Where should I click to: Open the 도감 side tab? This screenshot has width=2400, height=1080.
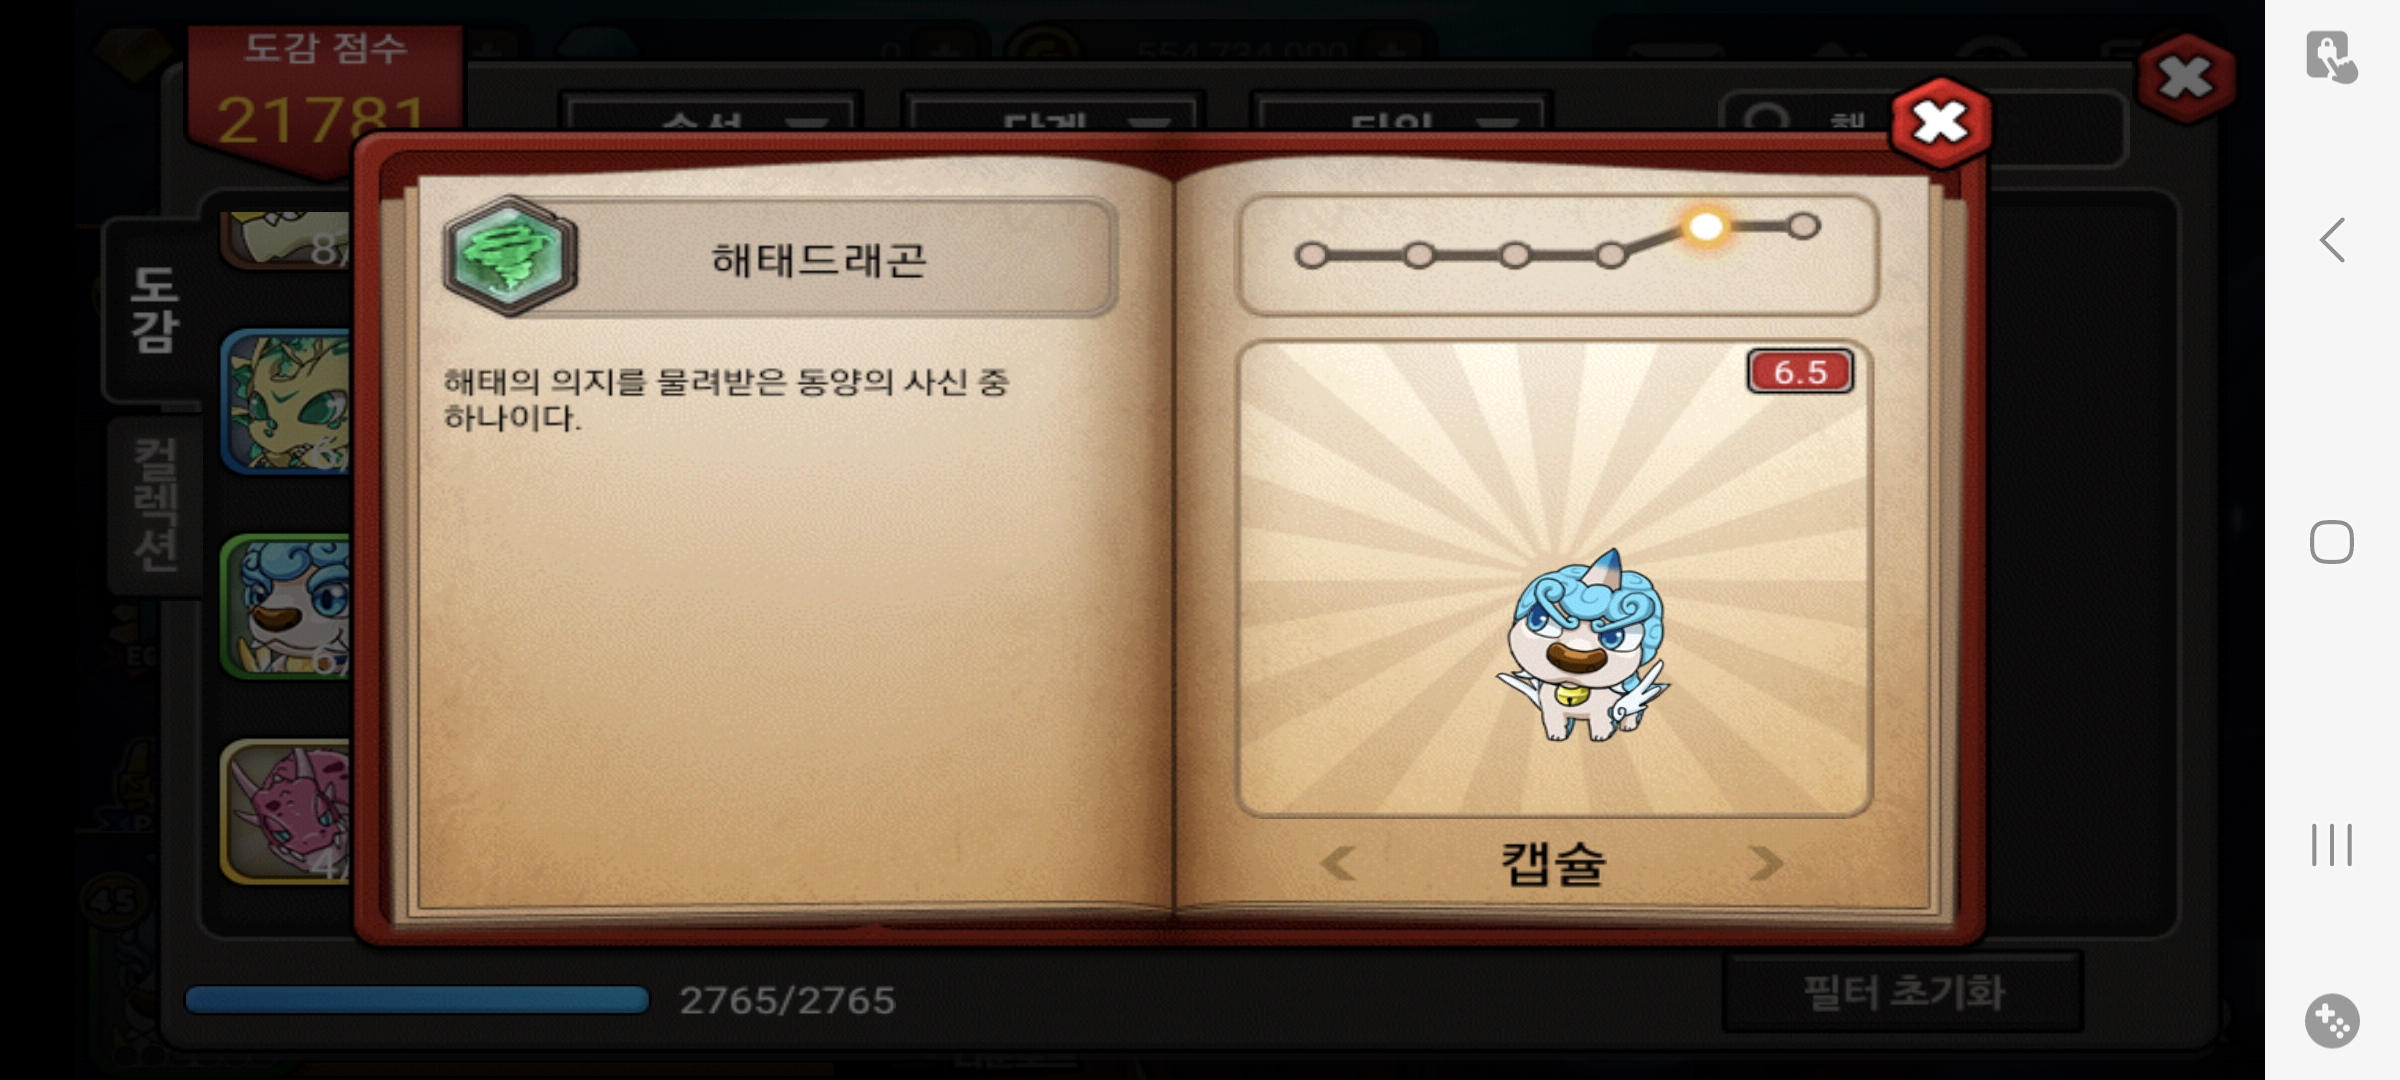coord(154,309)
